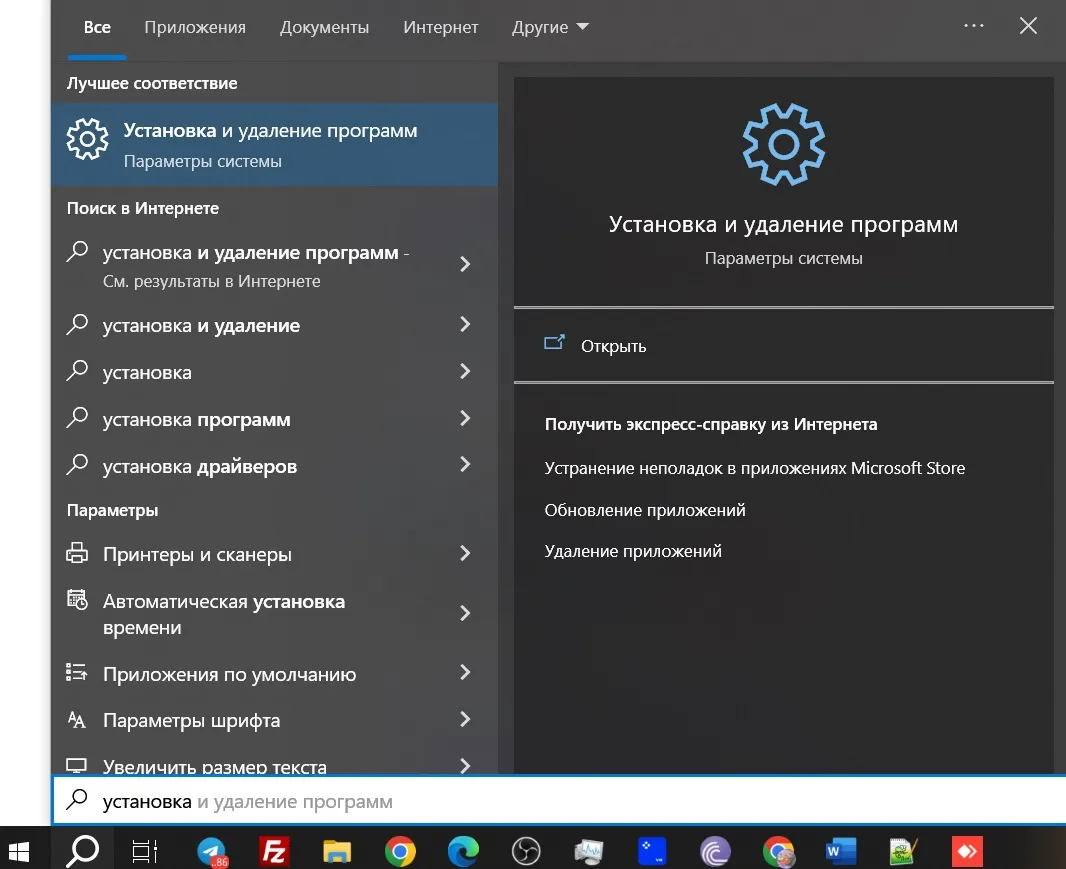The width and height of the screenshot is (1066, 869).
Task: Expand arrow next to 'Принтеры и сканеры'
Action: (x=465, y=553)
